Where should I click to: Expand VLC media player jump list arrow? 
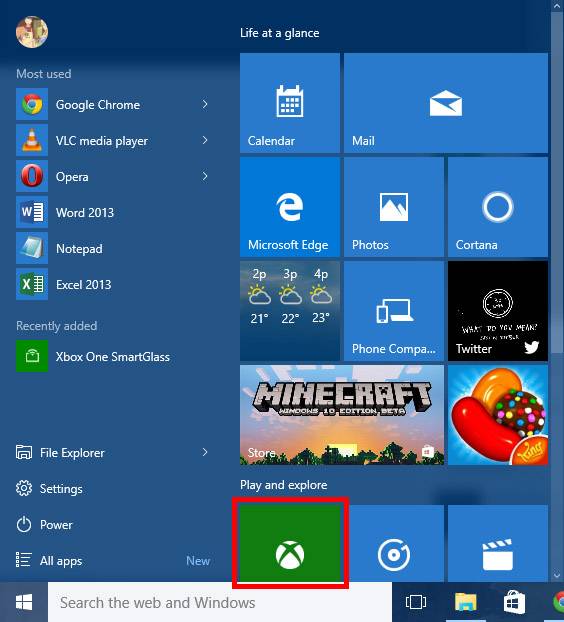[x=205, y=140]
